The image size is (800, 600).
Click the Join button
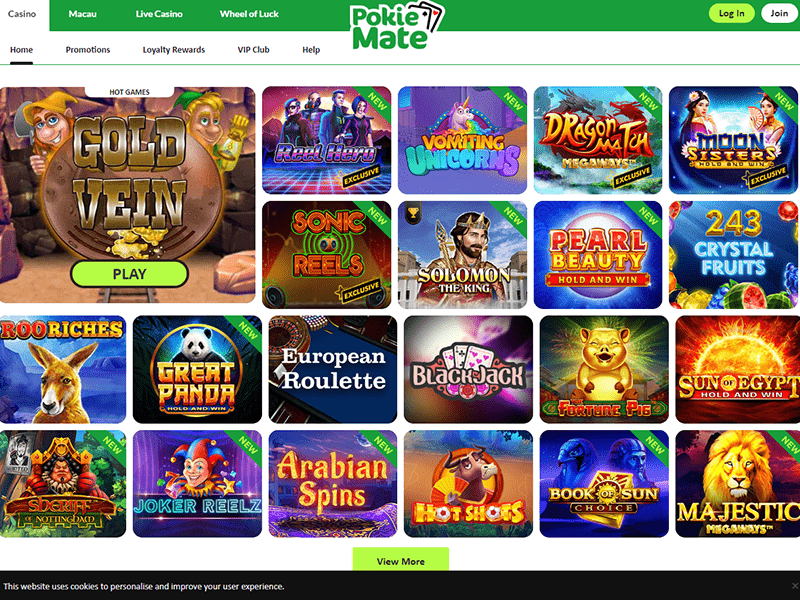(x=779, y=13)
